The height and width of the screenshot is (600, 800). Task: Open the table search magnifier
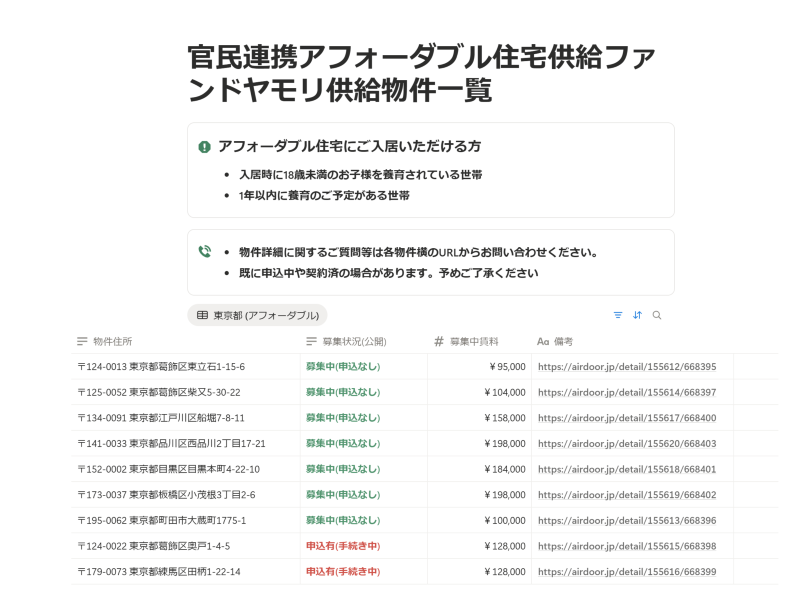657,315
